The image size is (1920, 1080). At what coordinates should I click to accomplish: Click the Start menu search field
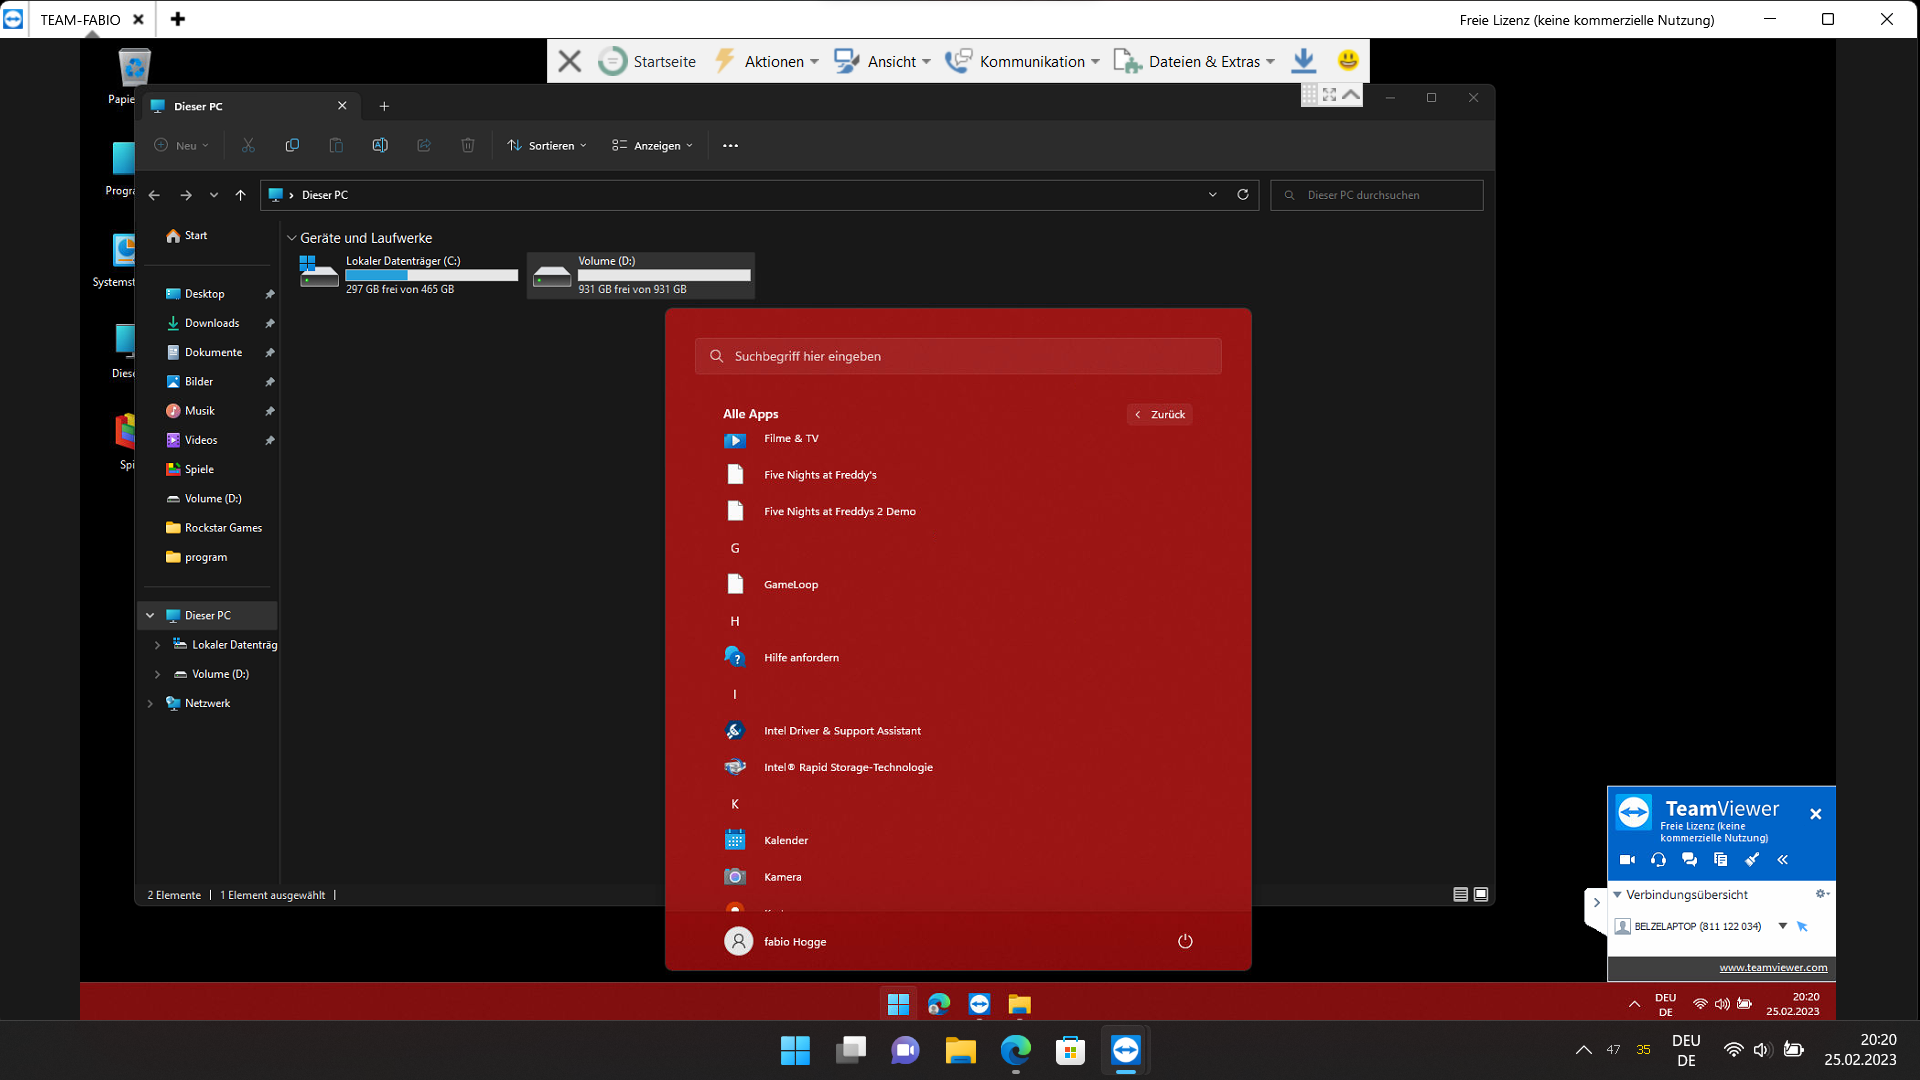(x=958, y=357)
